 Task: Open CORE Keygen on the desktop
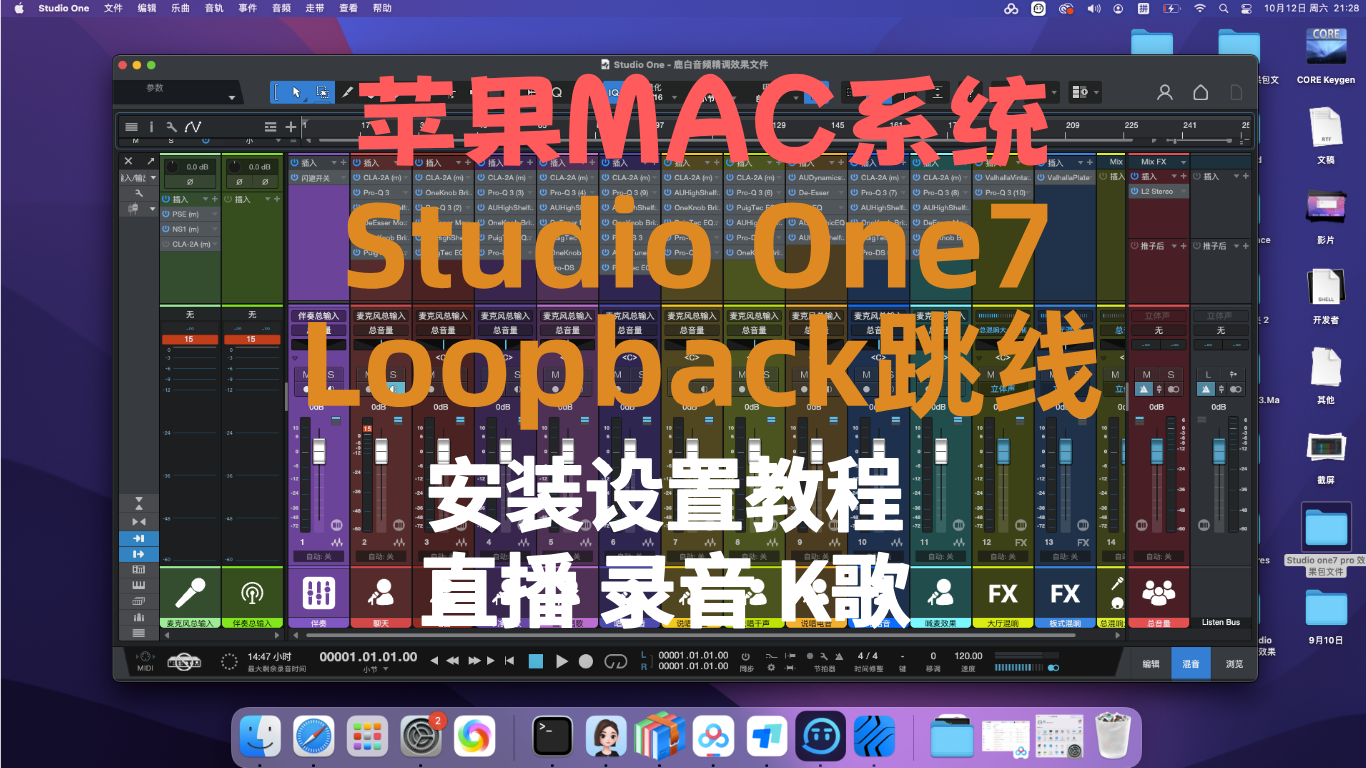click(1325, 55)
